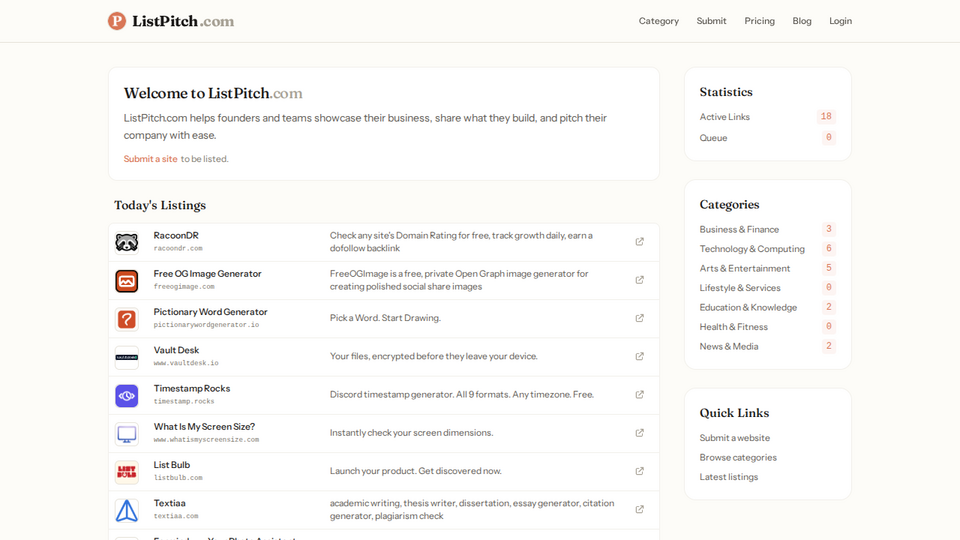Open external link icon for List Bulb

(x=639, y=471)
